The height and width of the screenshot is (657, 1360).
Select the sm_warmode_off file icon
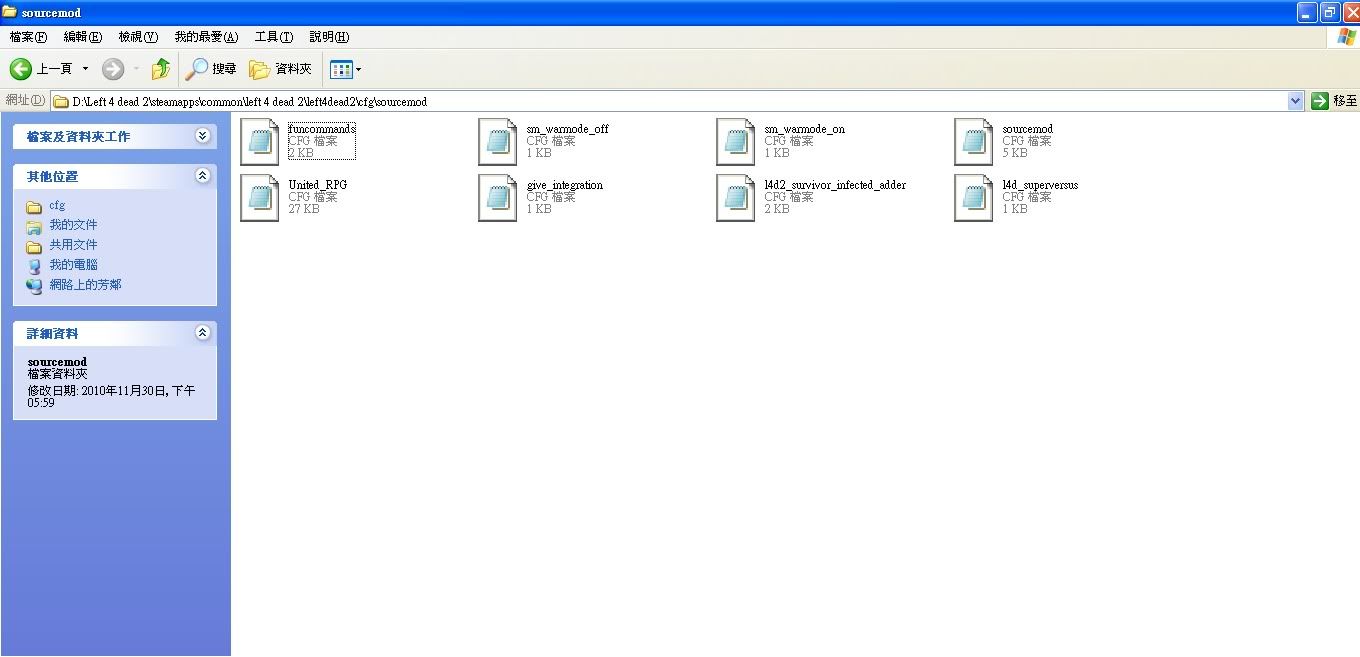point(498,141)
